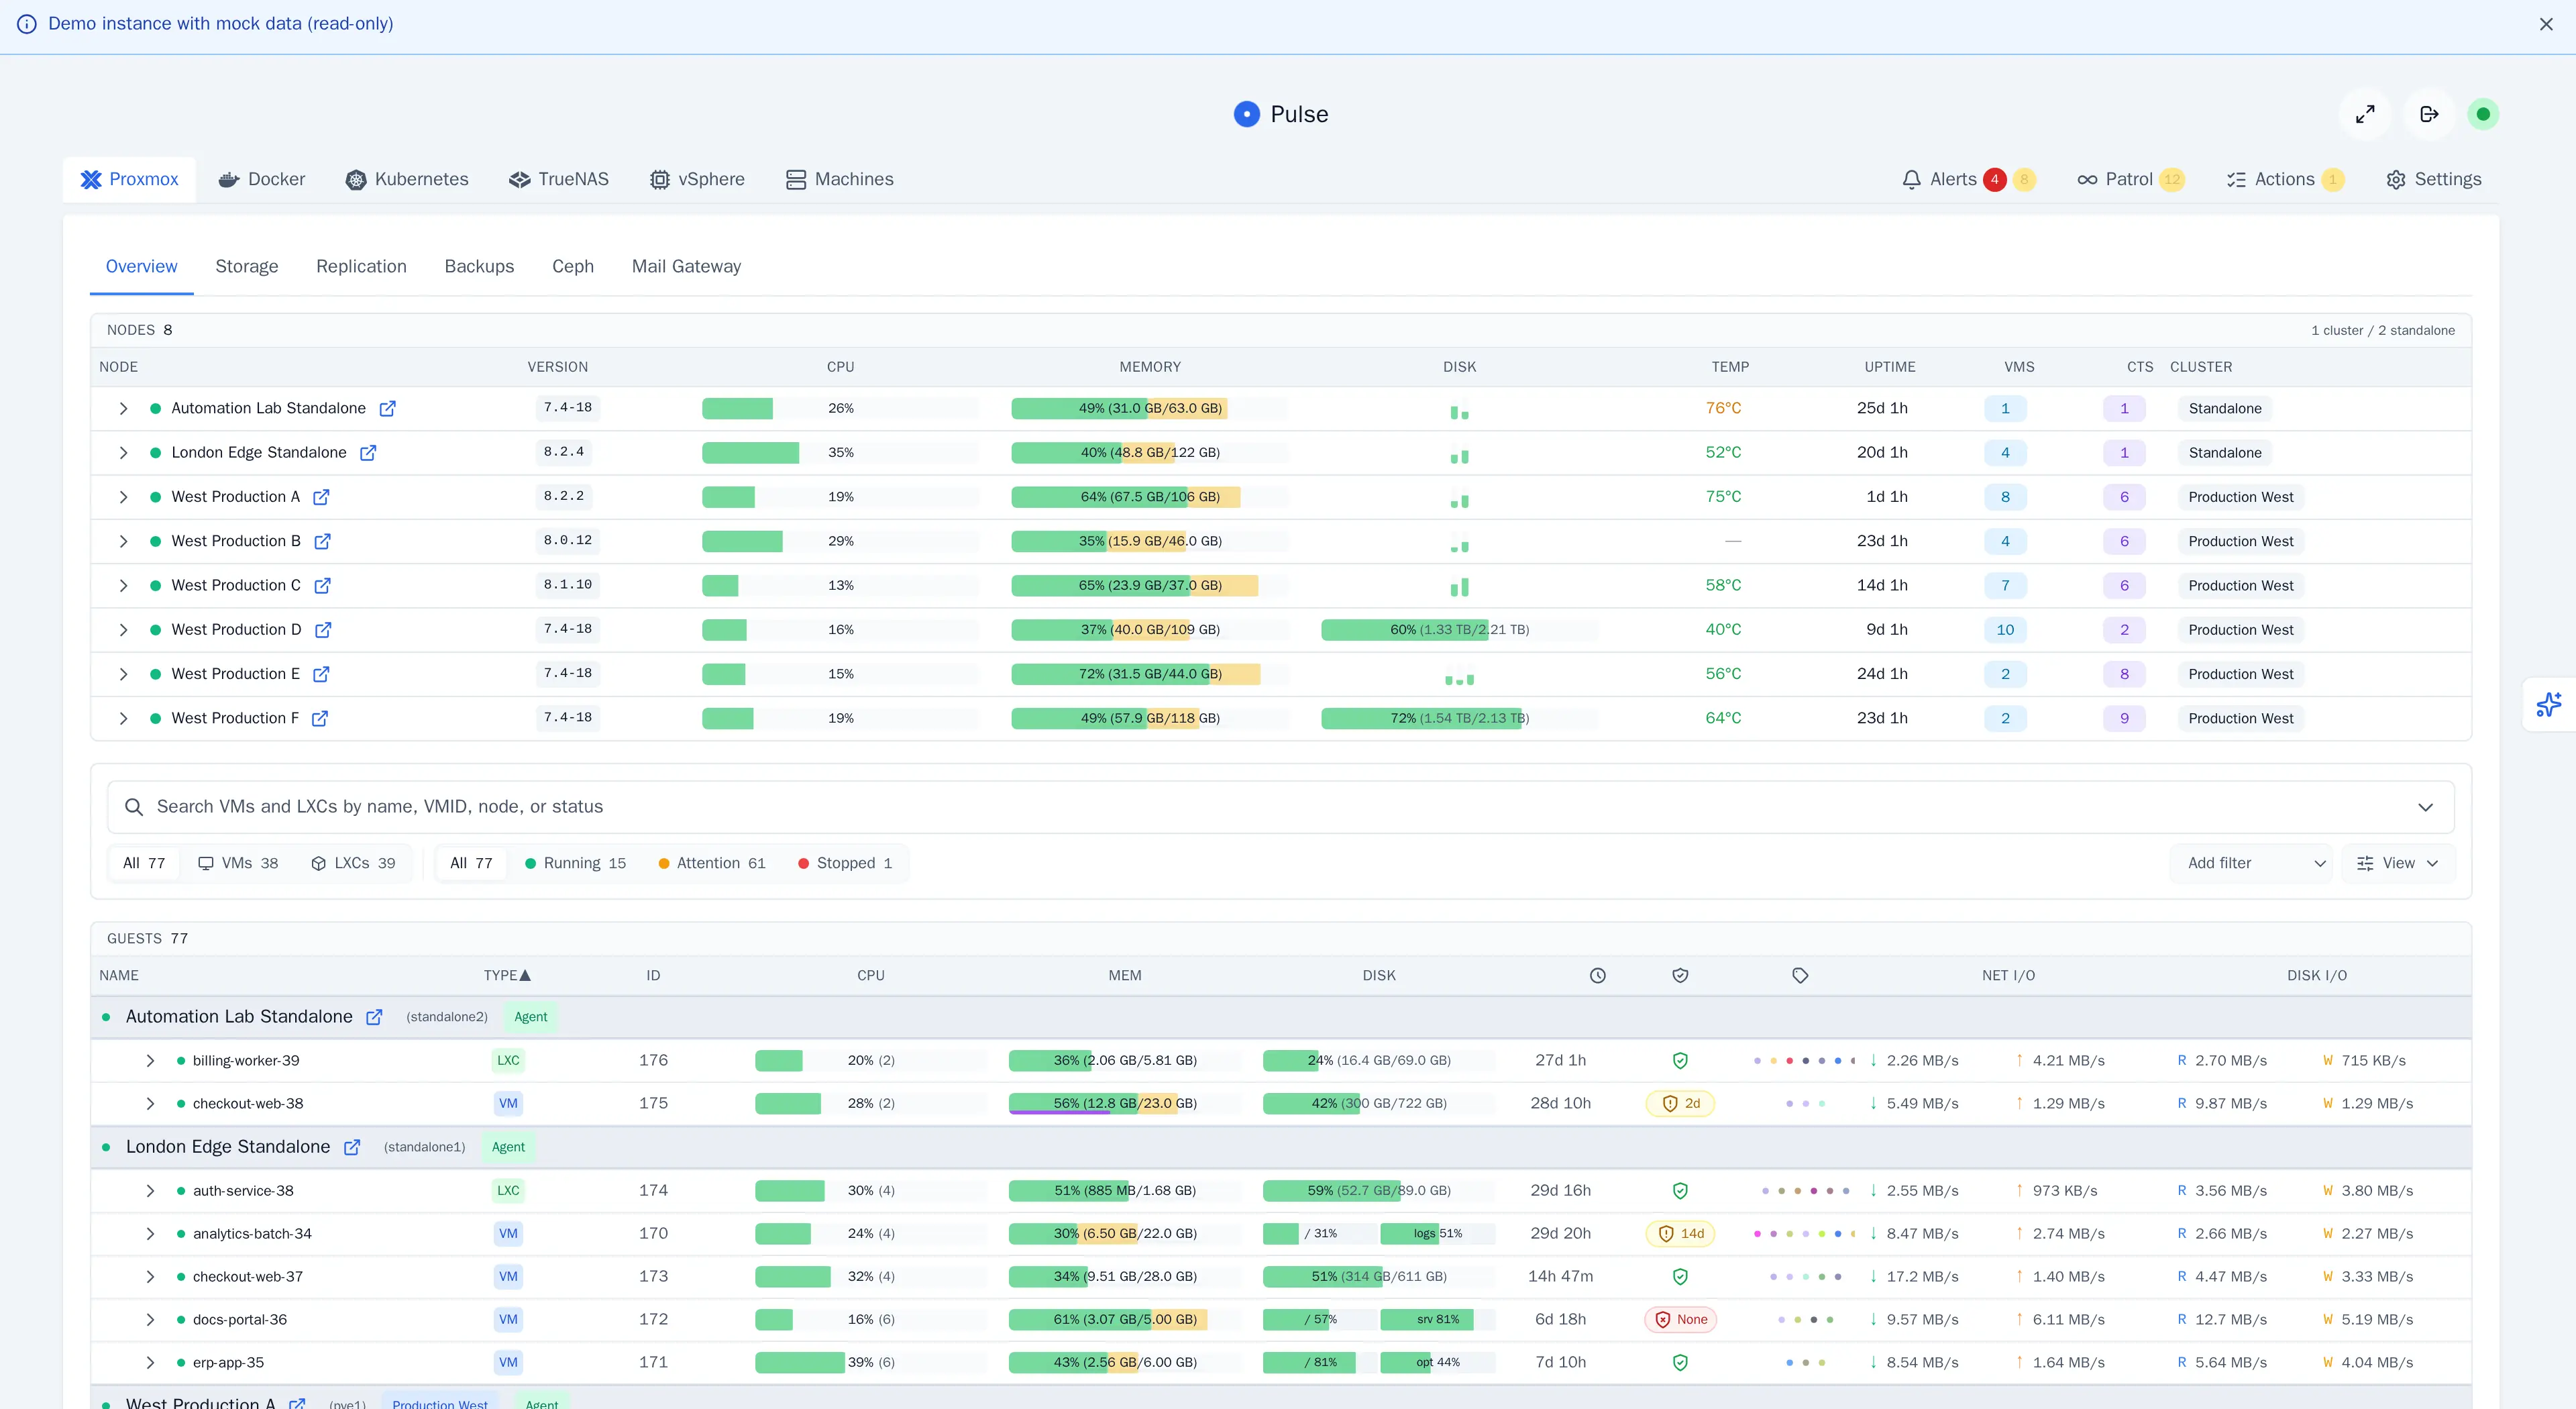Expand Automation Lab Standalone node row
The width and height of the screenshot is (2576, 1409).
[123, 408]
